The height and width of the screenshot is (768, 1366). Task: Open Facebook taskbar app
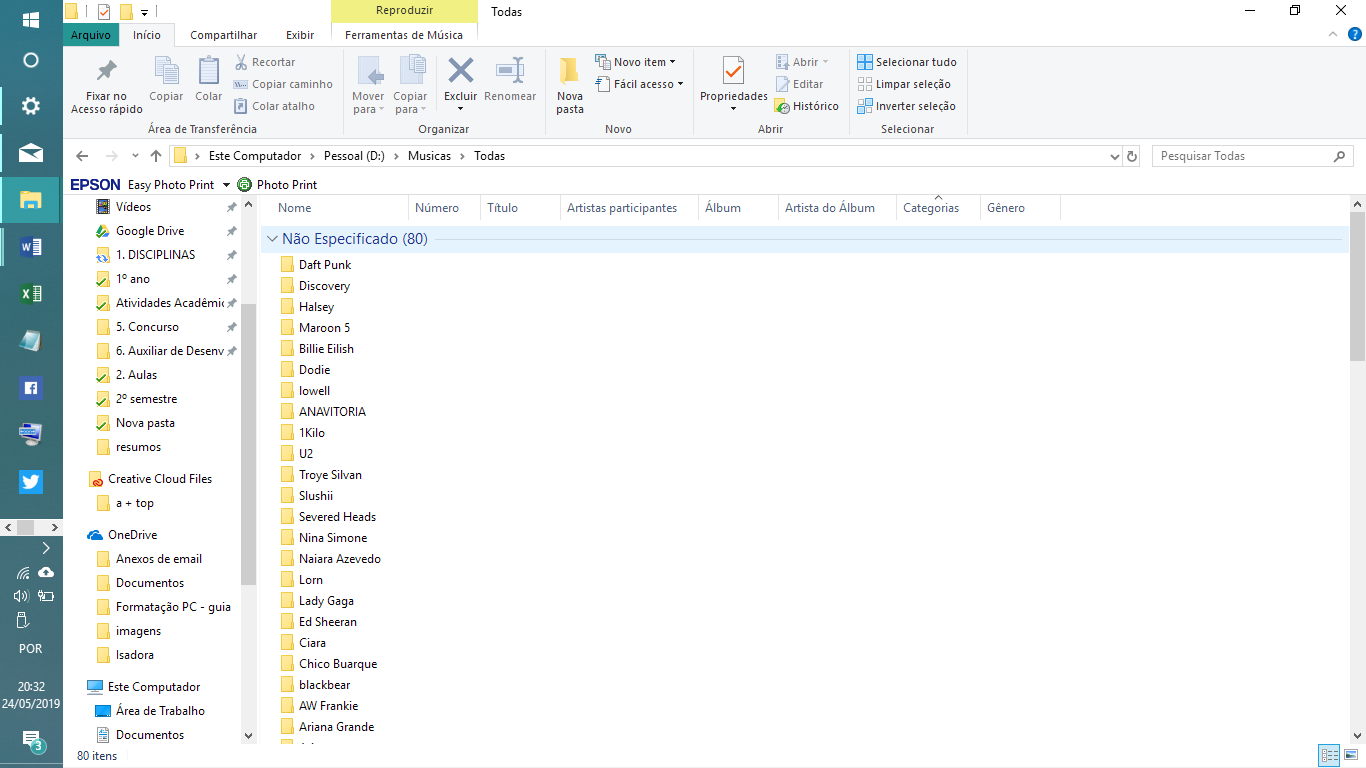(x=31, y=388)
